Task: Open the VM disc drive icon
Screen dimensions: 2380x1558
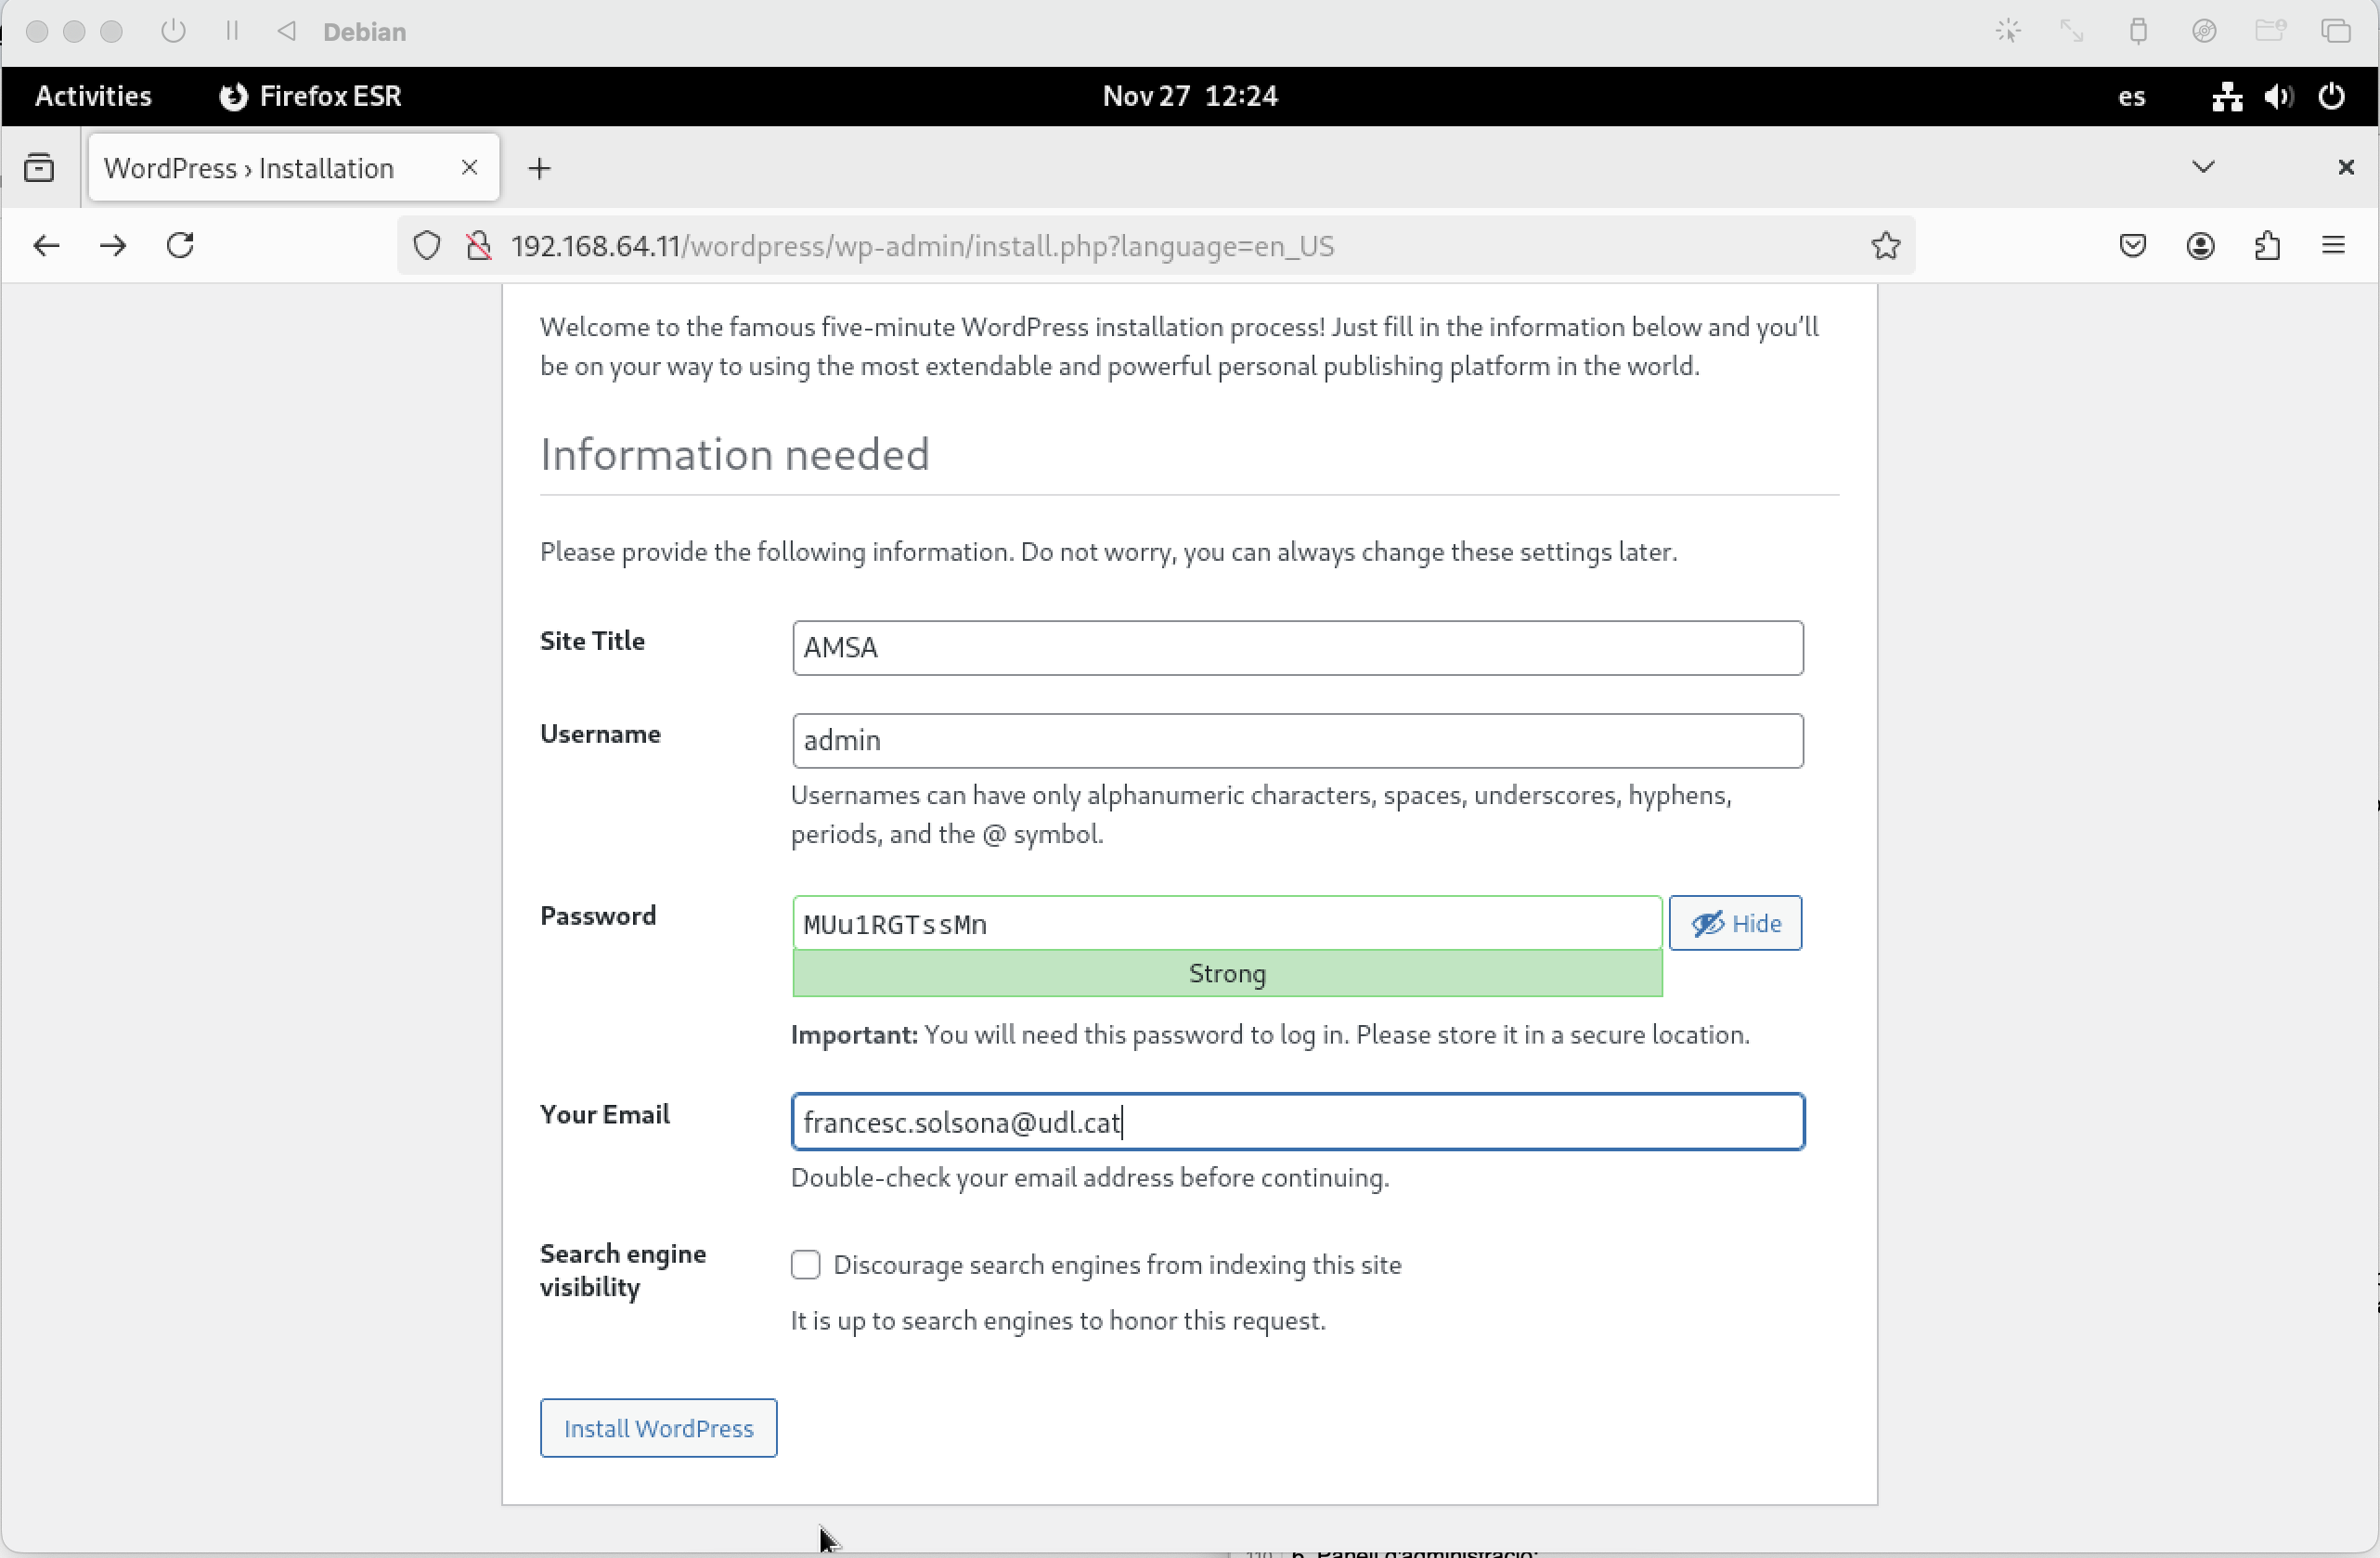Action: coord(2204,31)
